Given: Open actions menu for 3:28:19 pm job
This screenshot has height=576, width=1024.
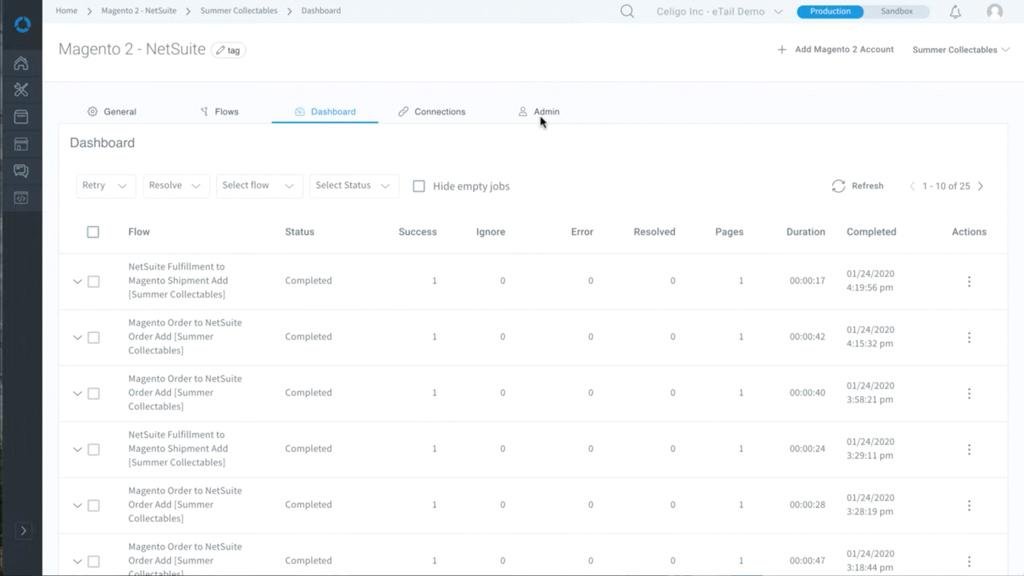Looking at the screenshot, I should [x=969, y=505].
